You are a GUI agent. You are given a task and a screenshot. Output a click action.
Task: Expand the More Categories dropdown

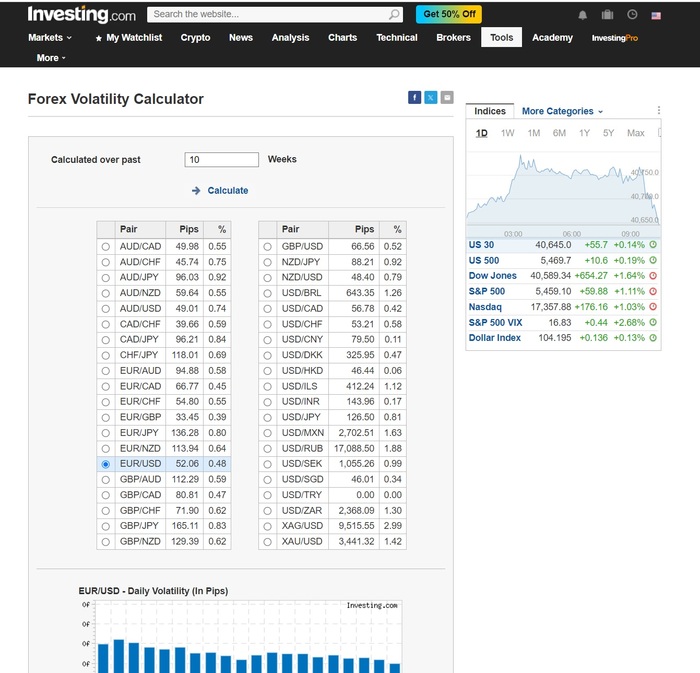pyautogui.click(x=562, y=111)
